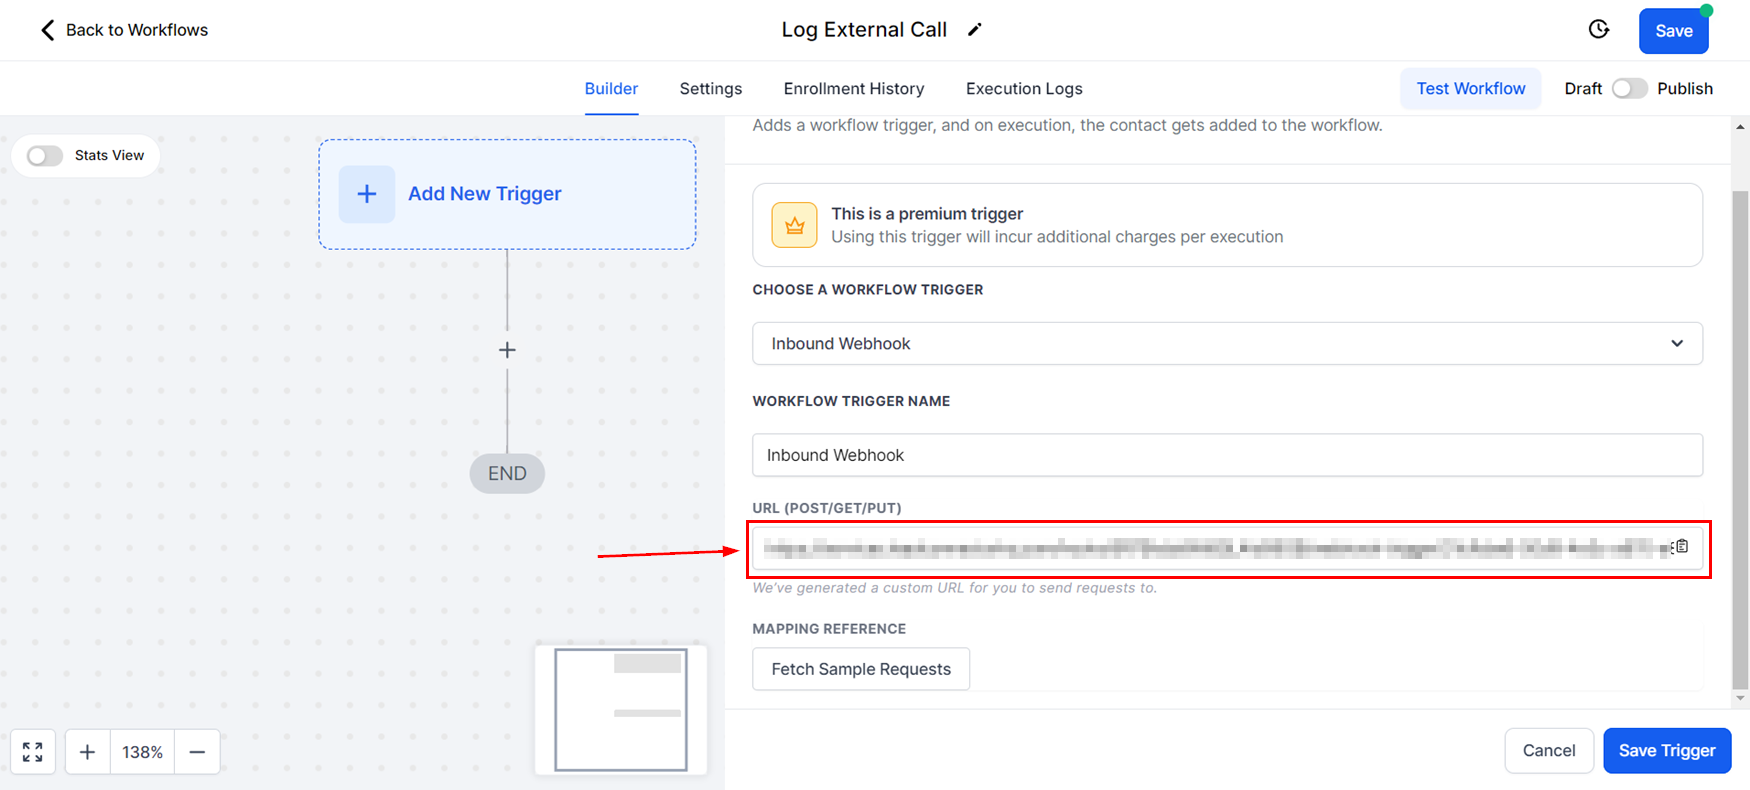Click the pencil icon to rename workflow

tap(975, 30)
